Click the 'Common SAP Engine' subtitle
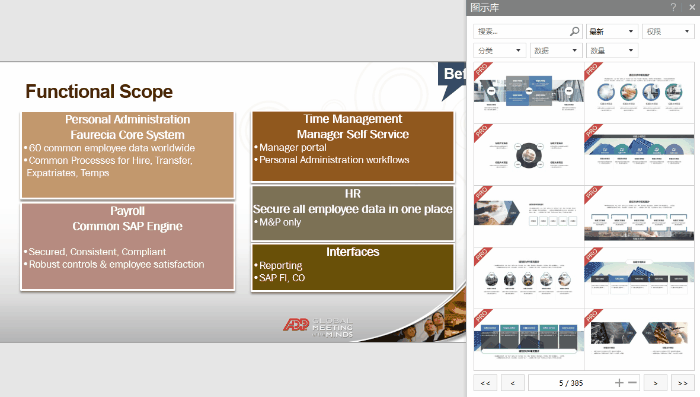Screen dimensions: 700x397 click(x=127, y=226)
